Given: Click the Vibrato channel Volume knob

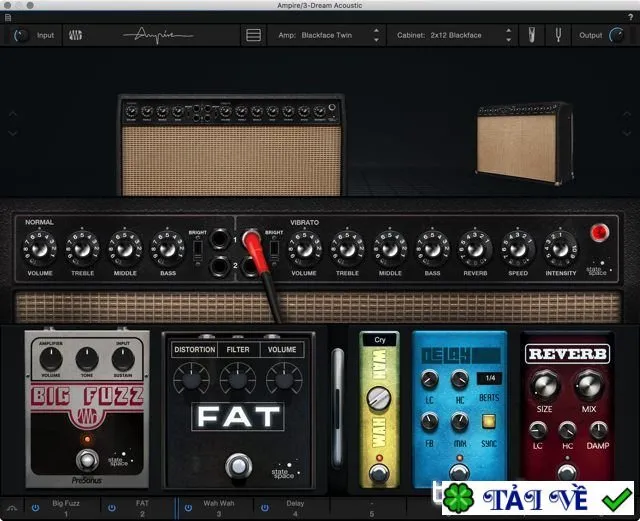Looking at the screenshot, I should coord(304,248).
